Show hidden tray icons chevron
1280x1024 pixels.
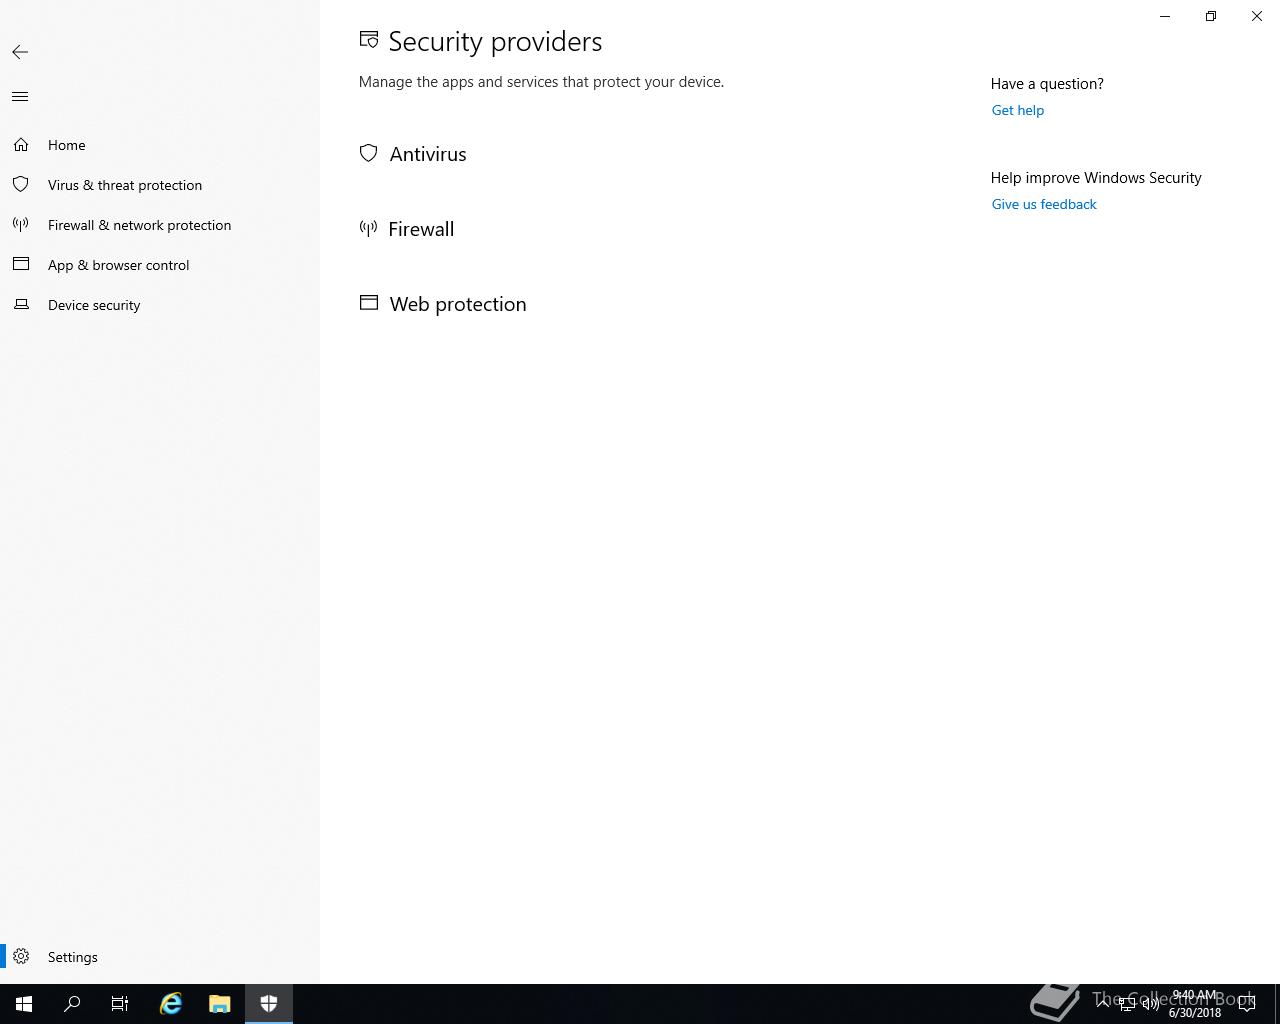[1103, 1004]
